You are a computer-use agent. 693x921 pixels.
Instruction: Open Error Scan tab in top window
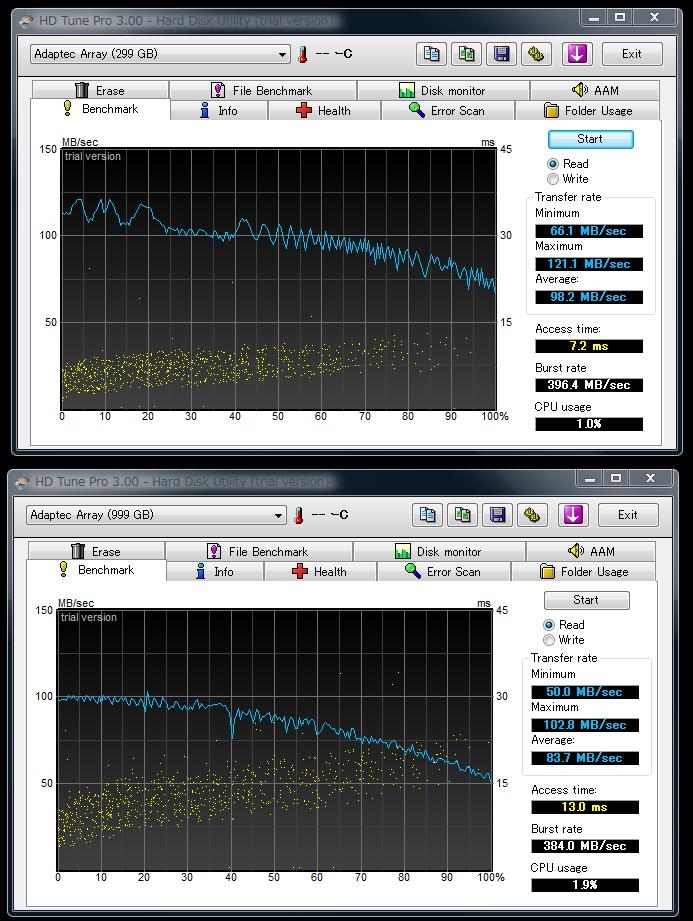coord(448,110)
